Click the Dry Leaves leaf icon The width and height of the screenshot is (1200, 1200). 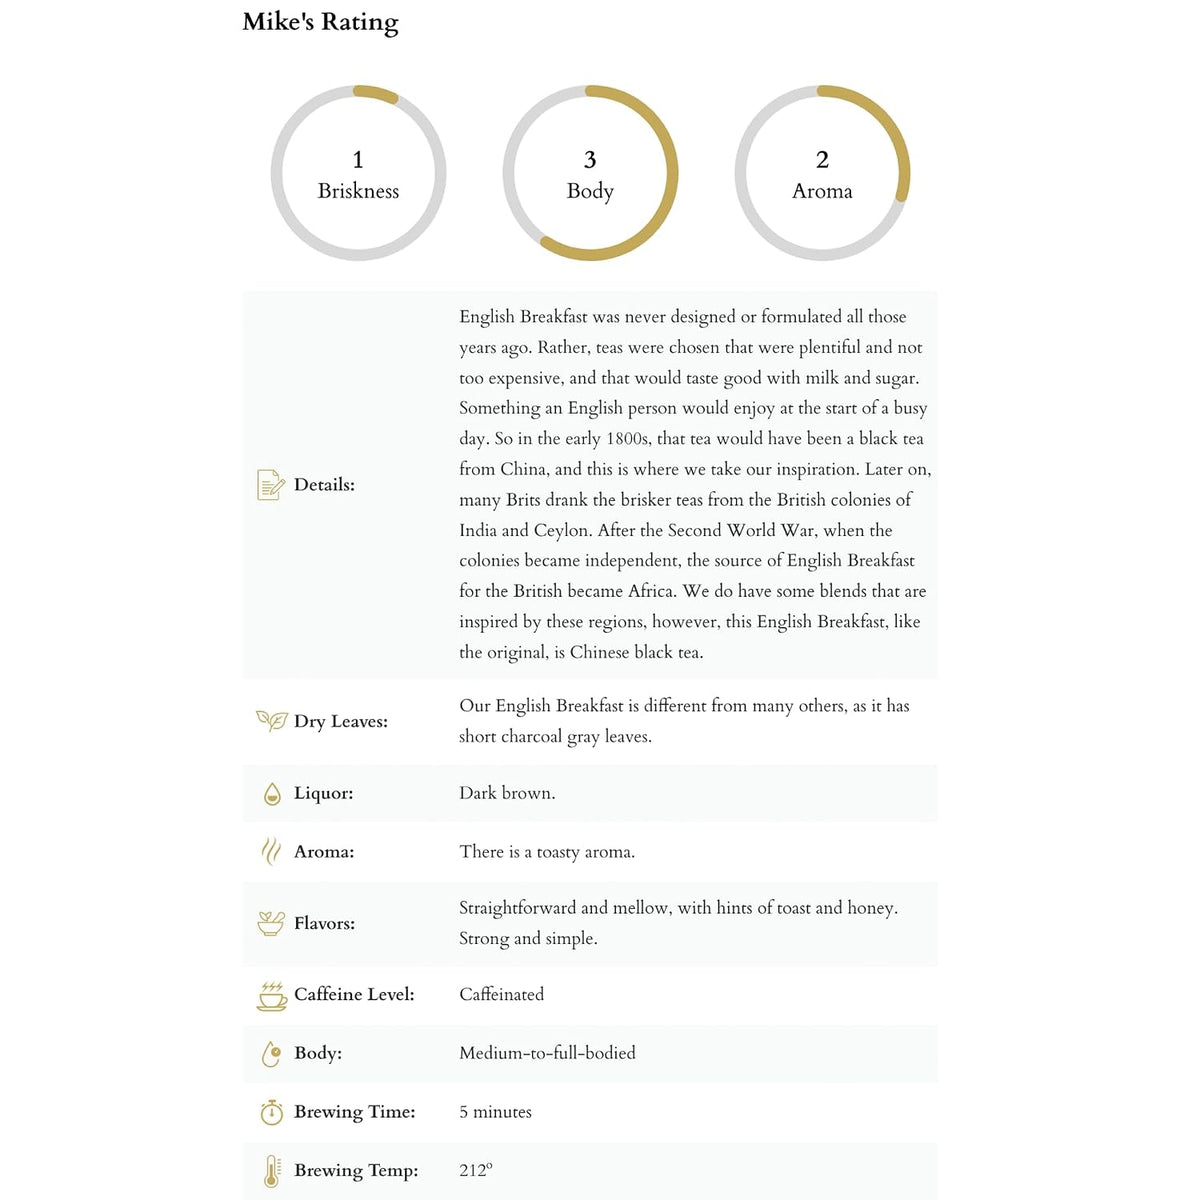click(x=271, y=721)
